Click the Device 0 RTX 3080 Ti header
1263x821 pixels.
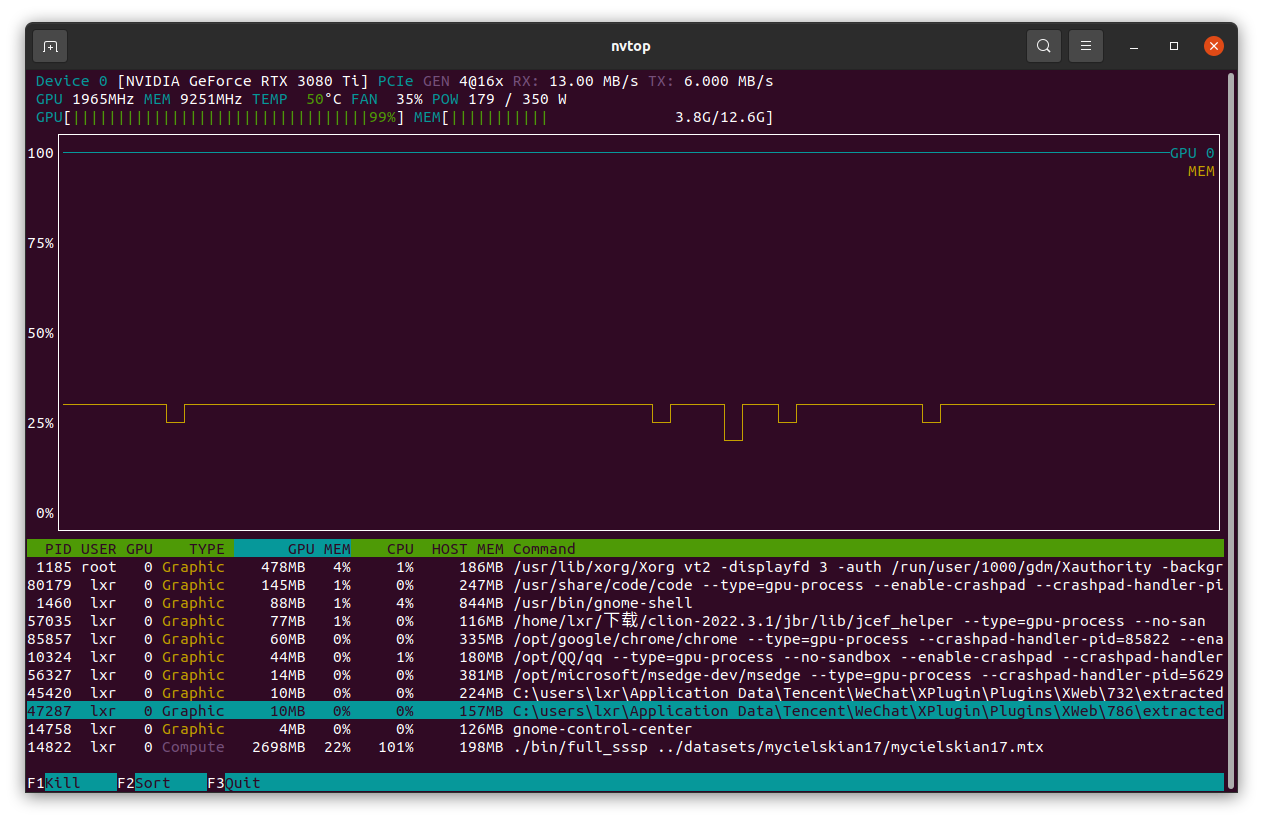(200, 81)
